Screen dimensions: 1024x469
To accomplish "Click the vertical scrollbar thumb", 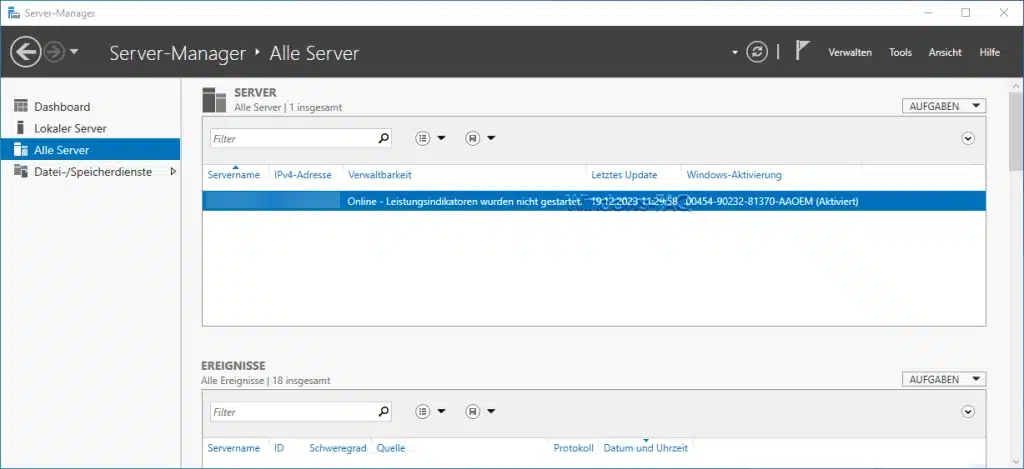I will (1016, 130).
